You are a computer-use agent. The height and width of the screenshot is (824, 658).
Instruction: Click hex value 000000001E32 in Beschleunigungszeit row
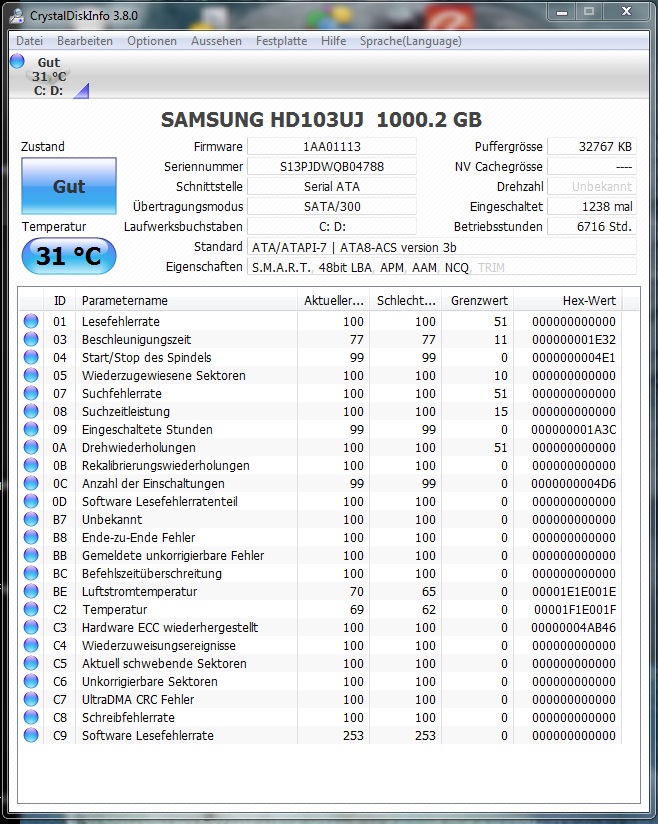click(573, 339)
